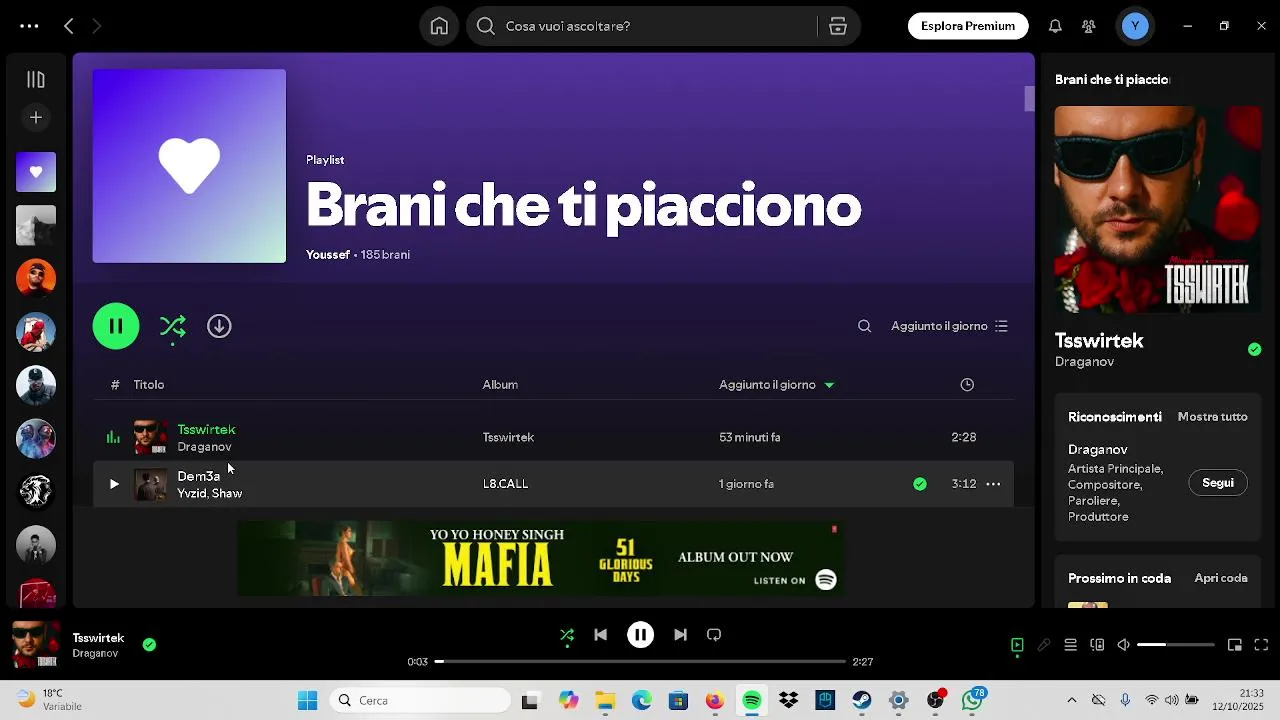Toggle playlist shuffle next to green button
This screenshot has height=720, width=1280.
coord(173,327)
